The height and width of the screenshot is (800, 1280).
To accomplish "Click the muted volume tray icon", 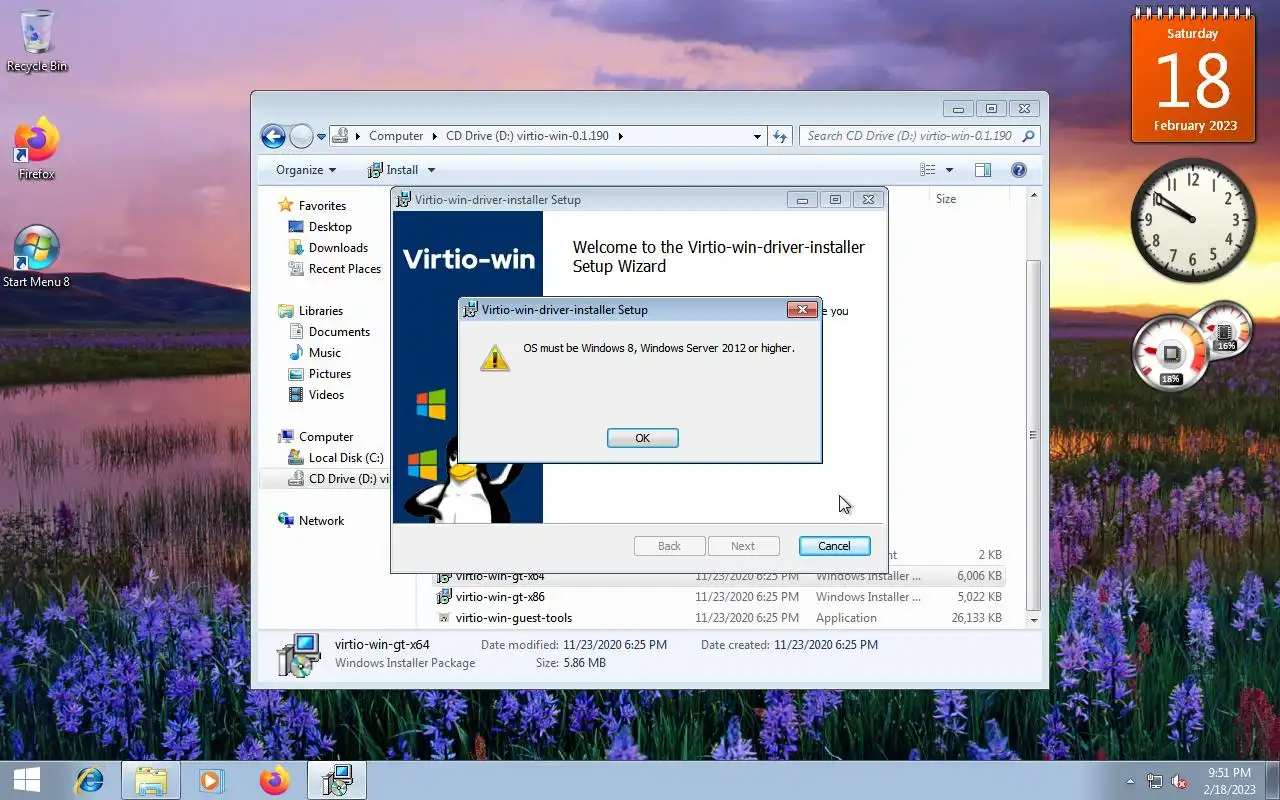I will tap(1179, 781).
